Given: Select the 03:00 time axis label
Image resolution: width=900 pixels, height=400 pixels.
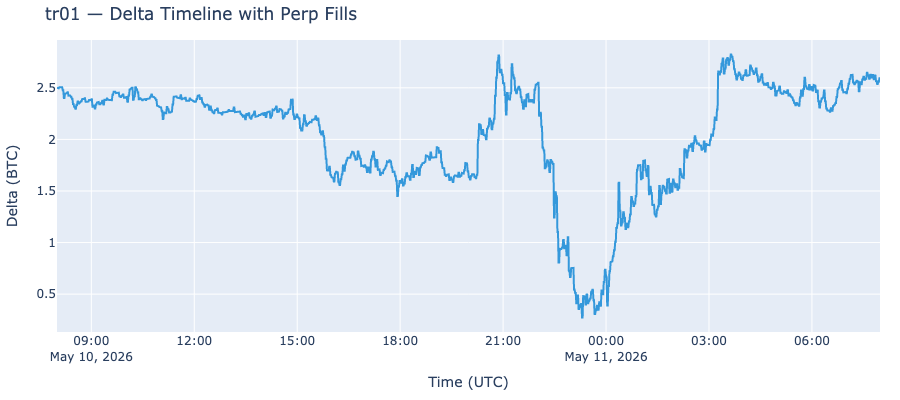Looking at the screenshot, I should coord(708,341).
